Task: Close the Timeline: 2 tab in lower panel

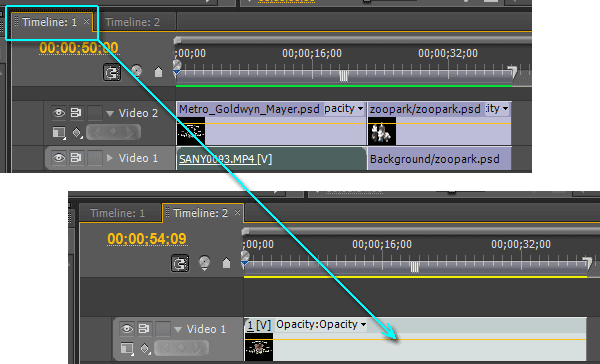Action: coord(237,212)
